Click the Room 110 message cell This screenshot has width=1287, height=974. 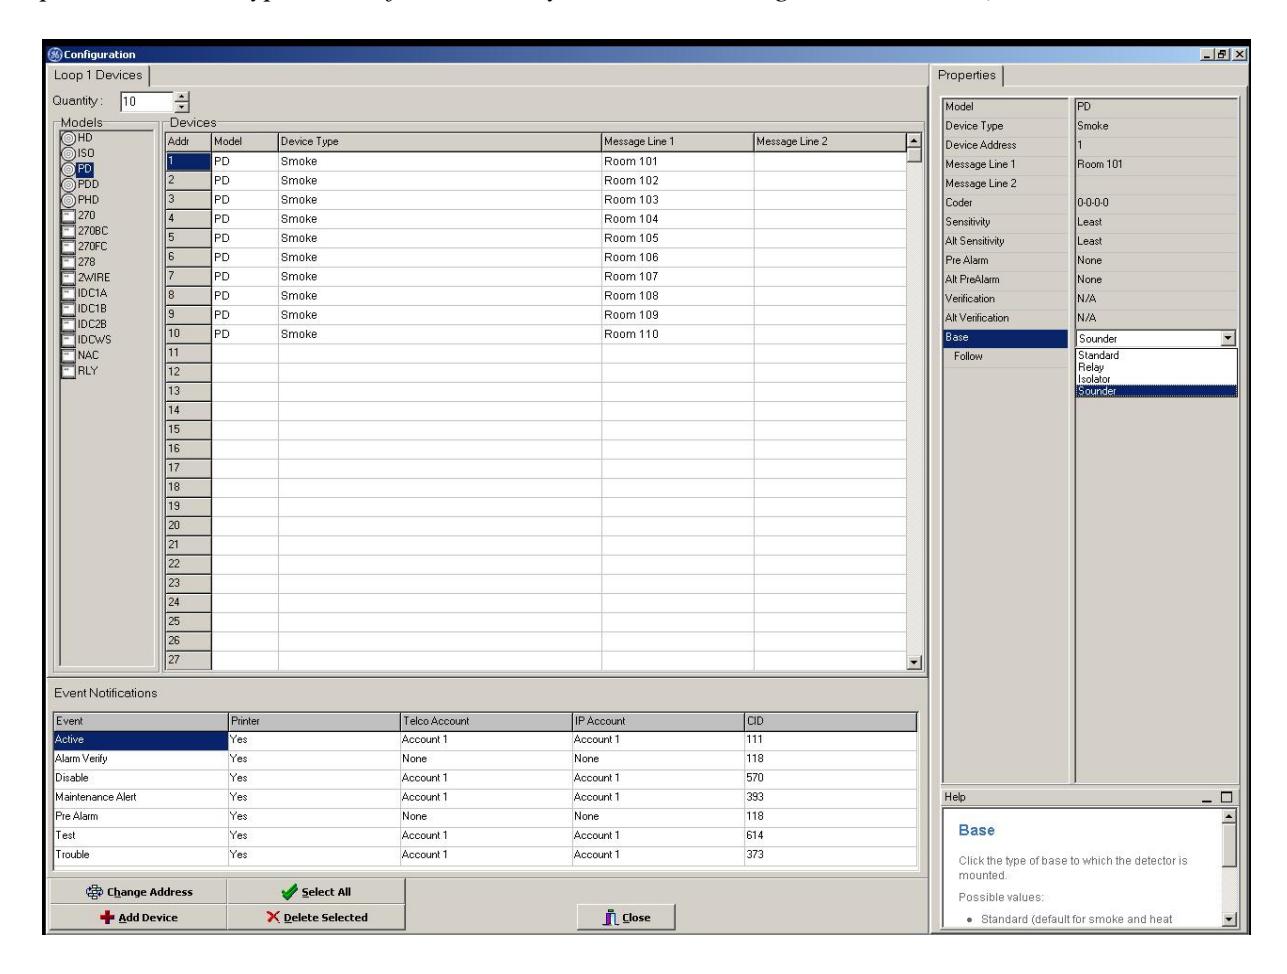pos(677,334)
